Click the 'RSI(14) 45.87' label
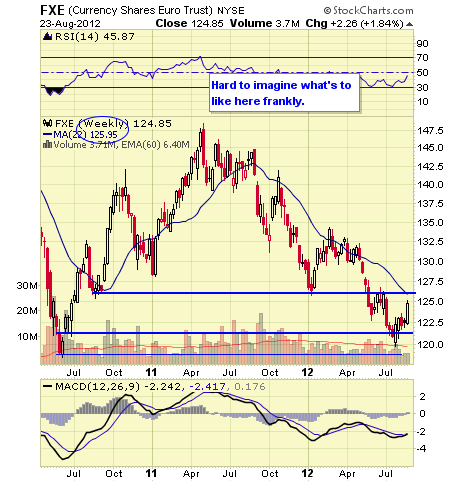Image resolution: width=460 pixels, height=482 pixels. [95, 36]
